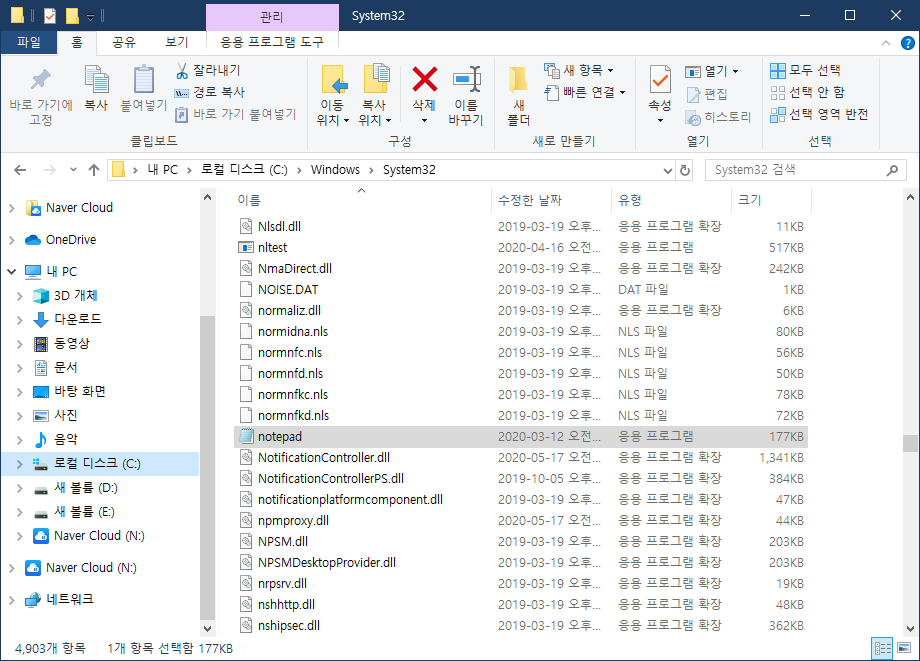Select the 홈 ribbon tab
The height and width of the screenshot is (661, 920).
[77, 42]
